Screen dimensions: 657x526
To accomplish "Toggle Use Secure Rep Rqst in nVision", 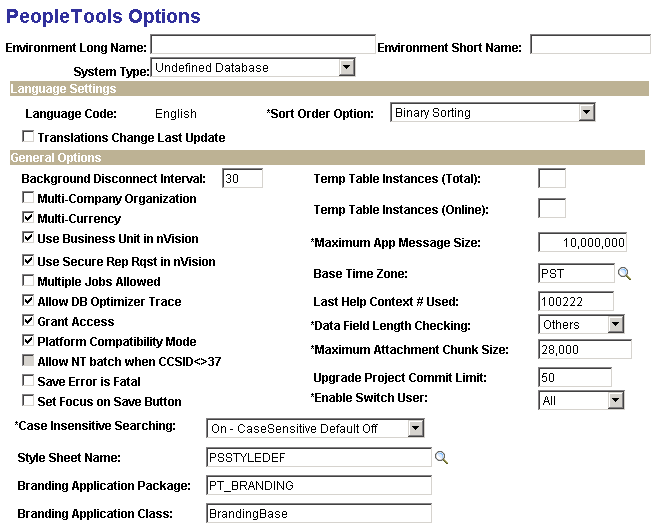I will (x=28, y=261).
